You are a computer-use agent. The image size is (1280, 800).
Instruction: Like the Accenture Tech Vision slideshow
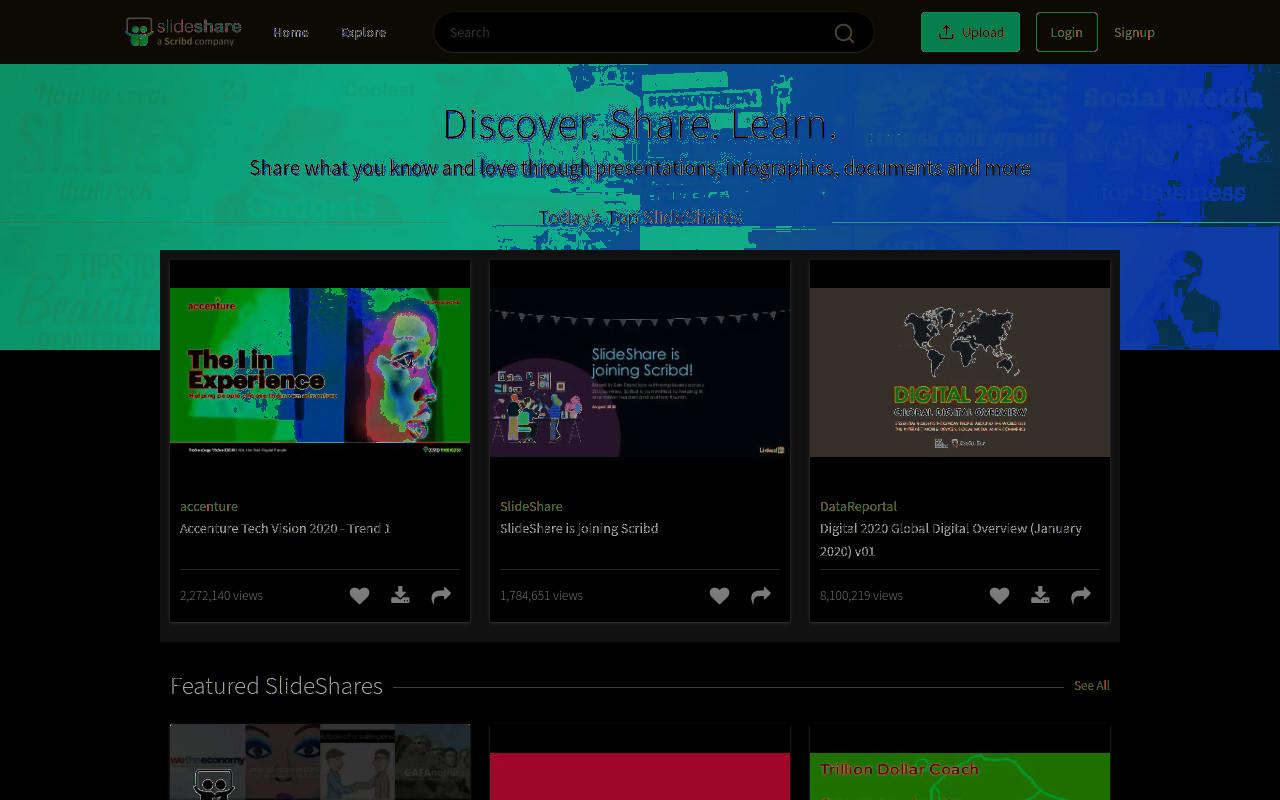pyautogui.click(x=360, y=595)
